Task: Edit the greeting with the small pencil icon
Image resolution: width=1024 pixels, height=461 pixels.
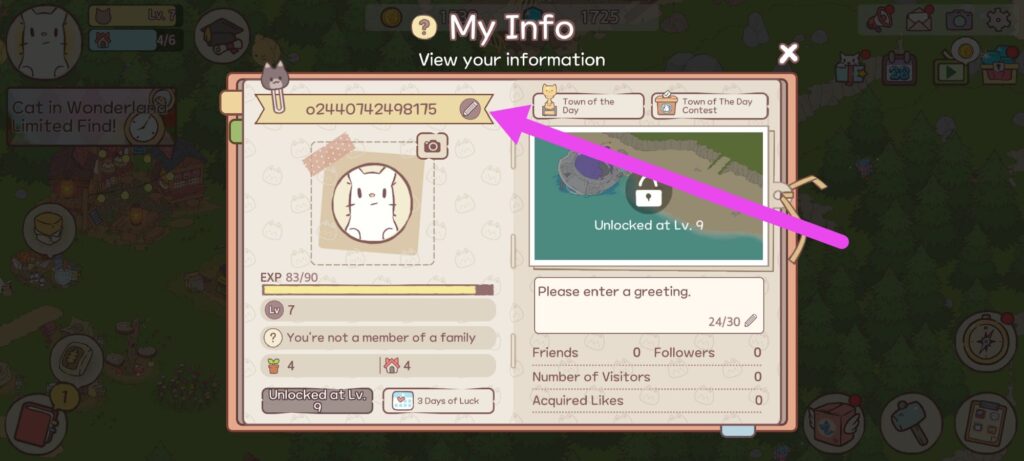Action: pyautogui.click(x=750, y=321)
